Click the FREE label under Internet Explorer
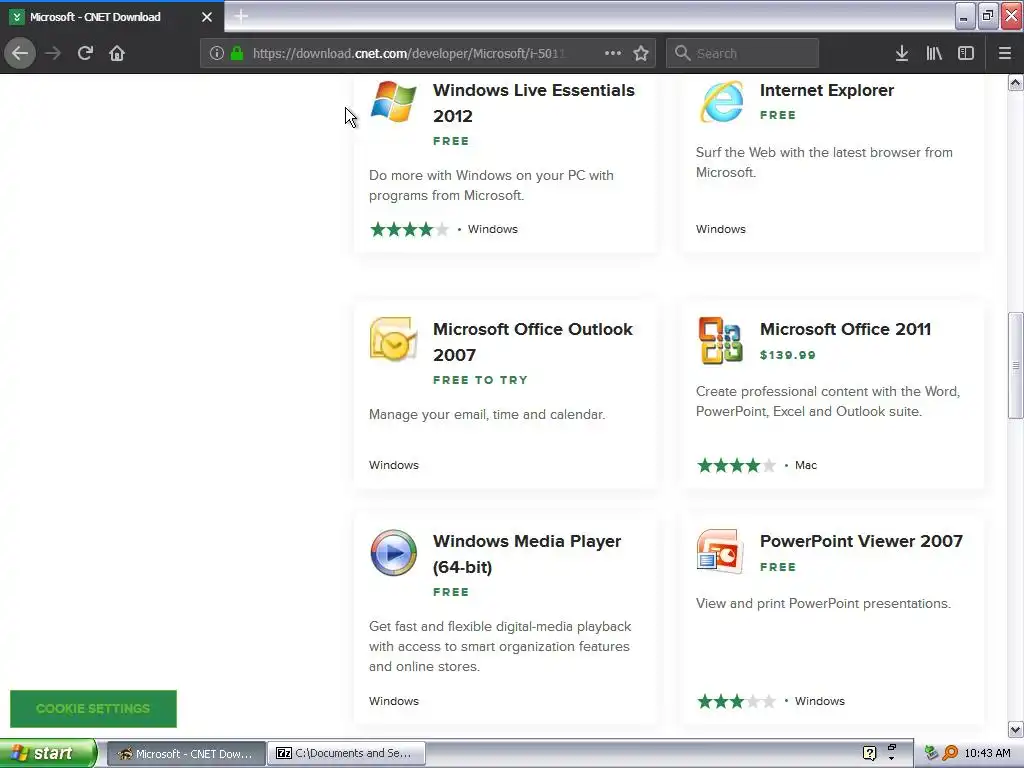 [x=778, y=115]
